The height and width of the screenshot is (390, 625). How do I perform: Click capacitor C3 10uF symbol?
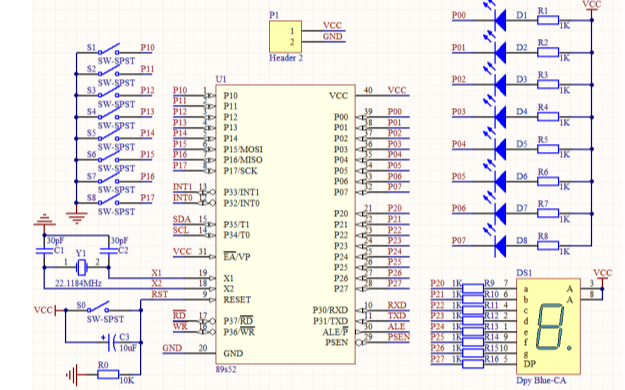pyautogui.click(x=112, y=342)
